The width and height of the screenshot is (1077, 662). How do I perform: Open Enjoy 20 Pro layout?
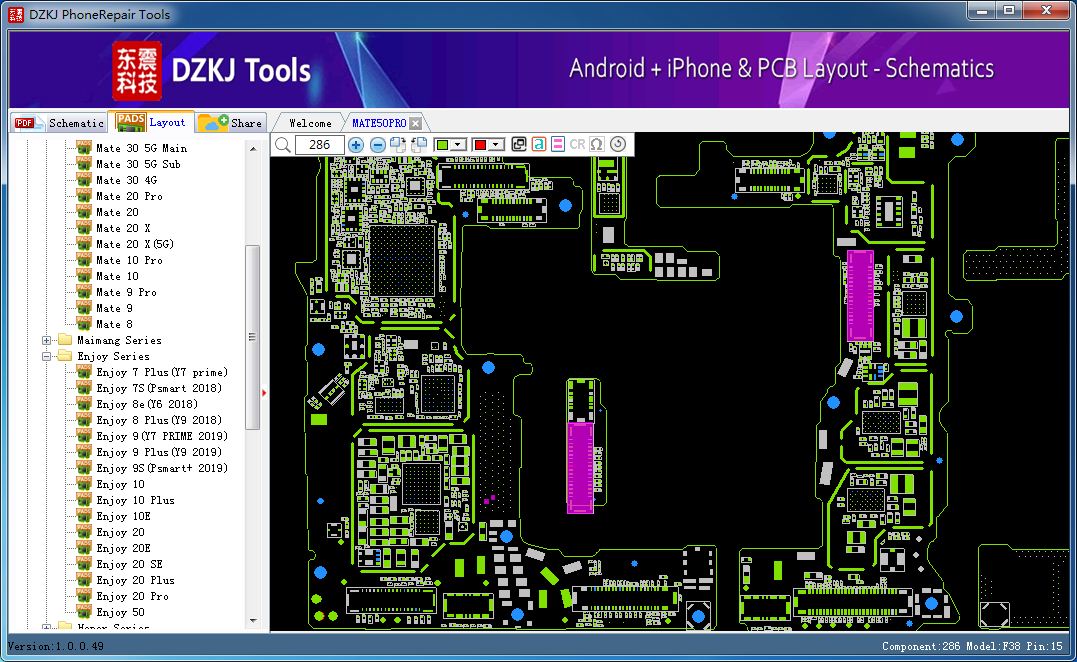(132, 597)
